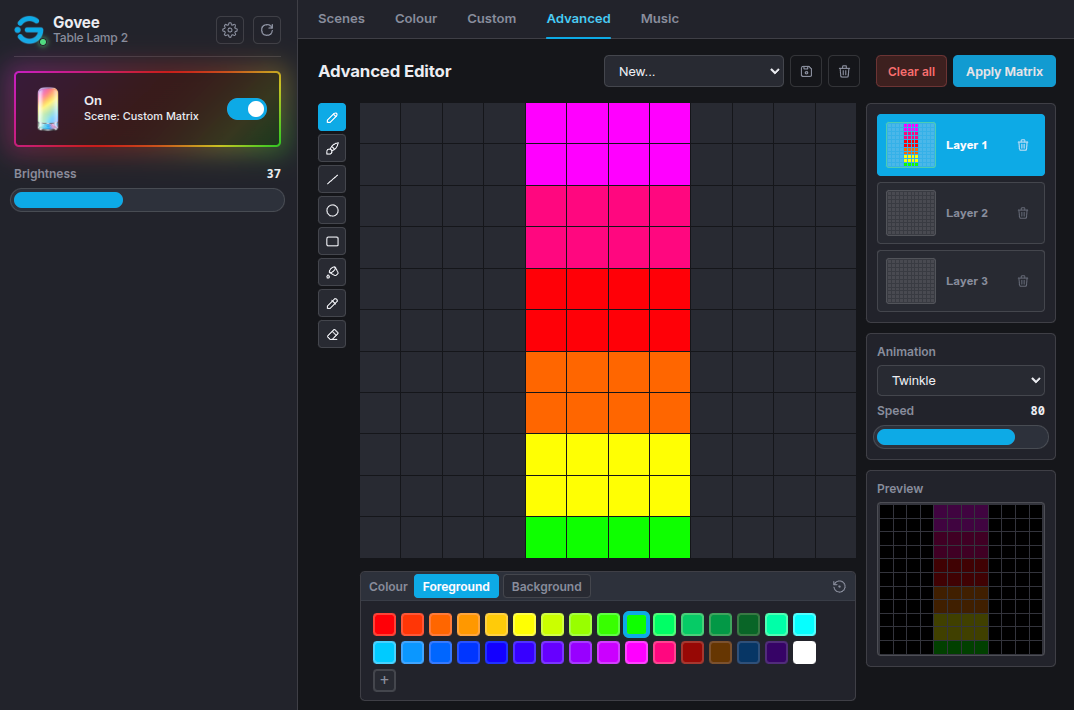Viewport: 1074px width, 710px height.
Task: Pick the white colour swatch
Action: pyautogui.click(x=804, y=652)
